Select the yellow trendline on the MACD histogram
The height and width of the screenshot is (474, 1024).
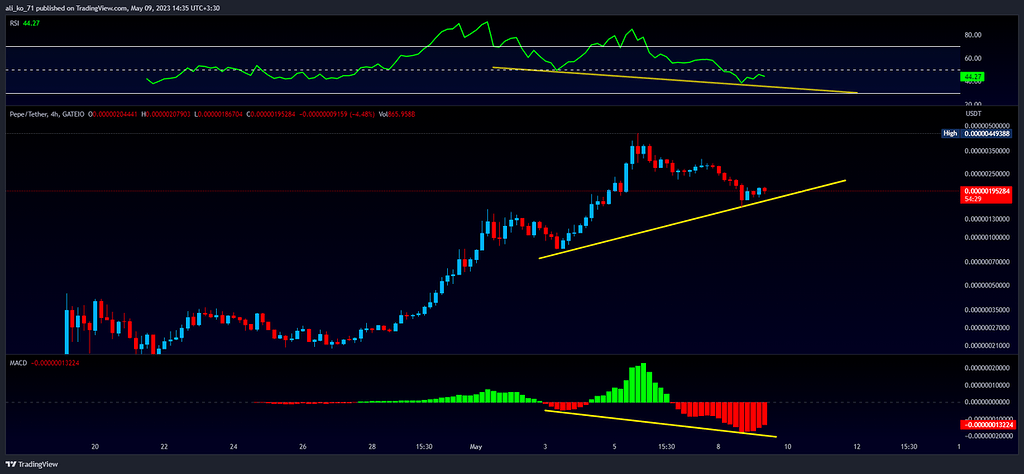pos(660,423)
